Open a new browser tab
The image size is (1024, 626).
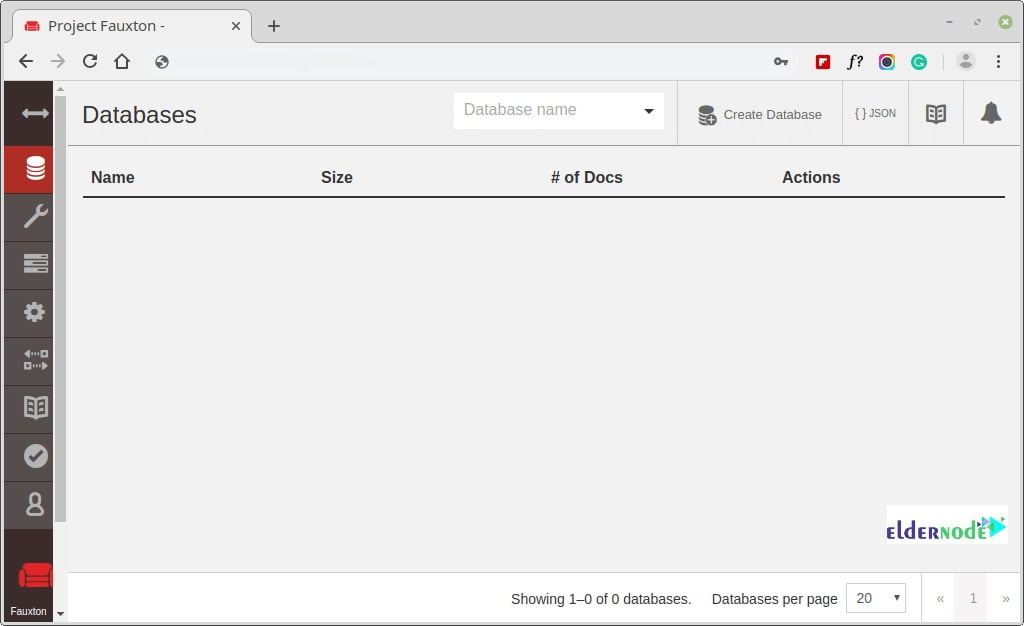click(x=273, y=26)
